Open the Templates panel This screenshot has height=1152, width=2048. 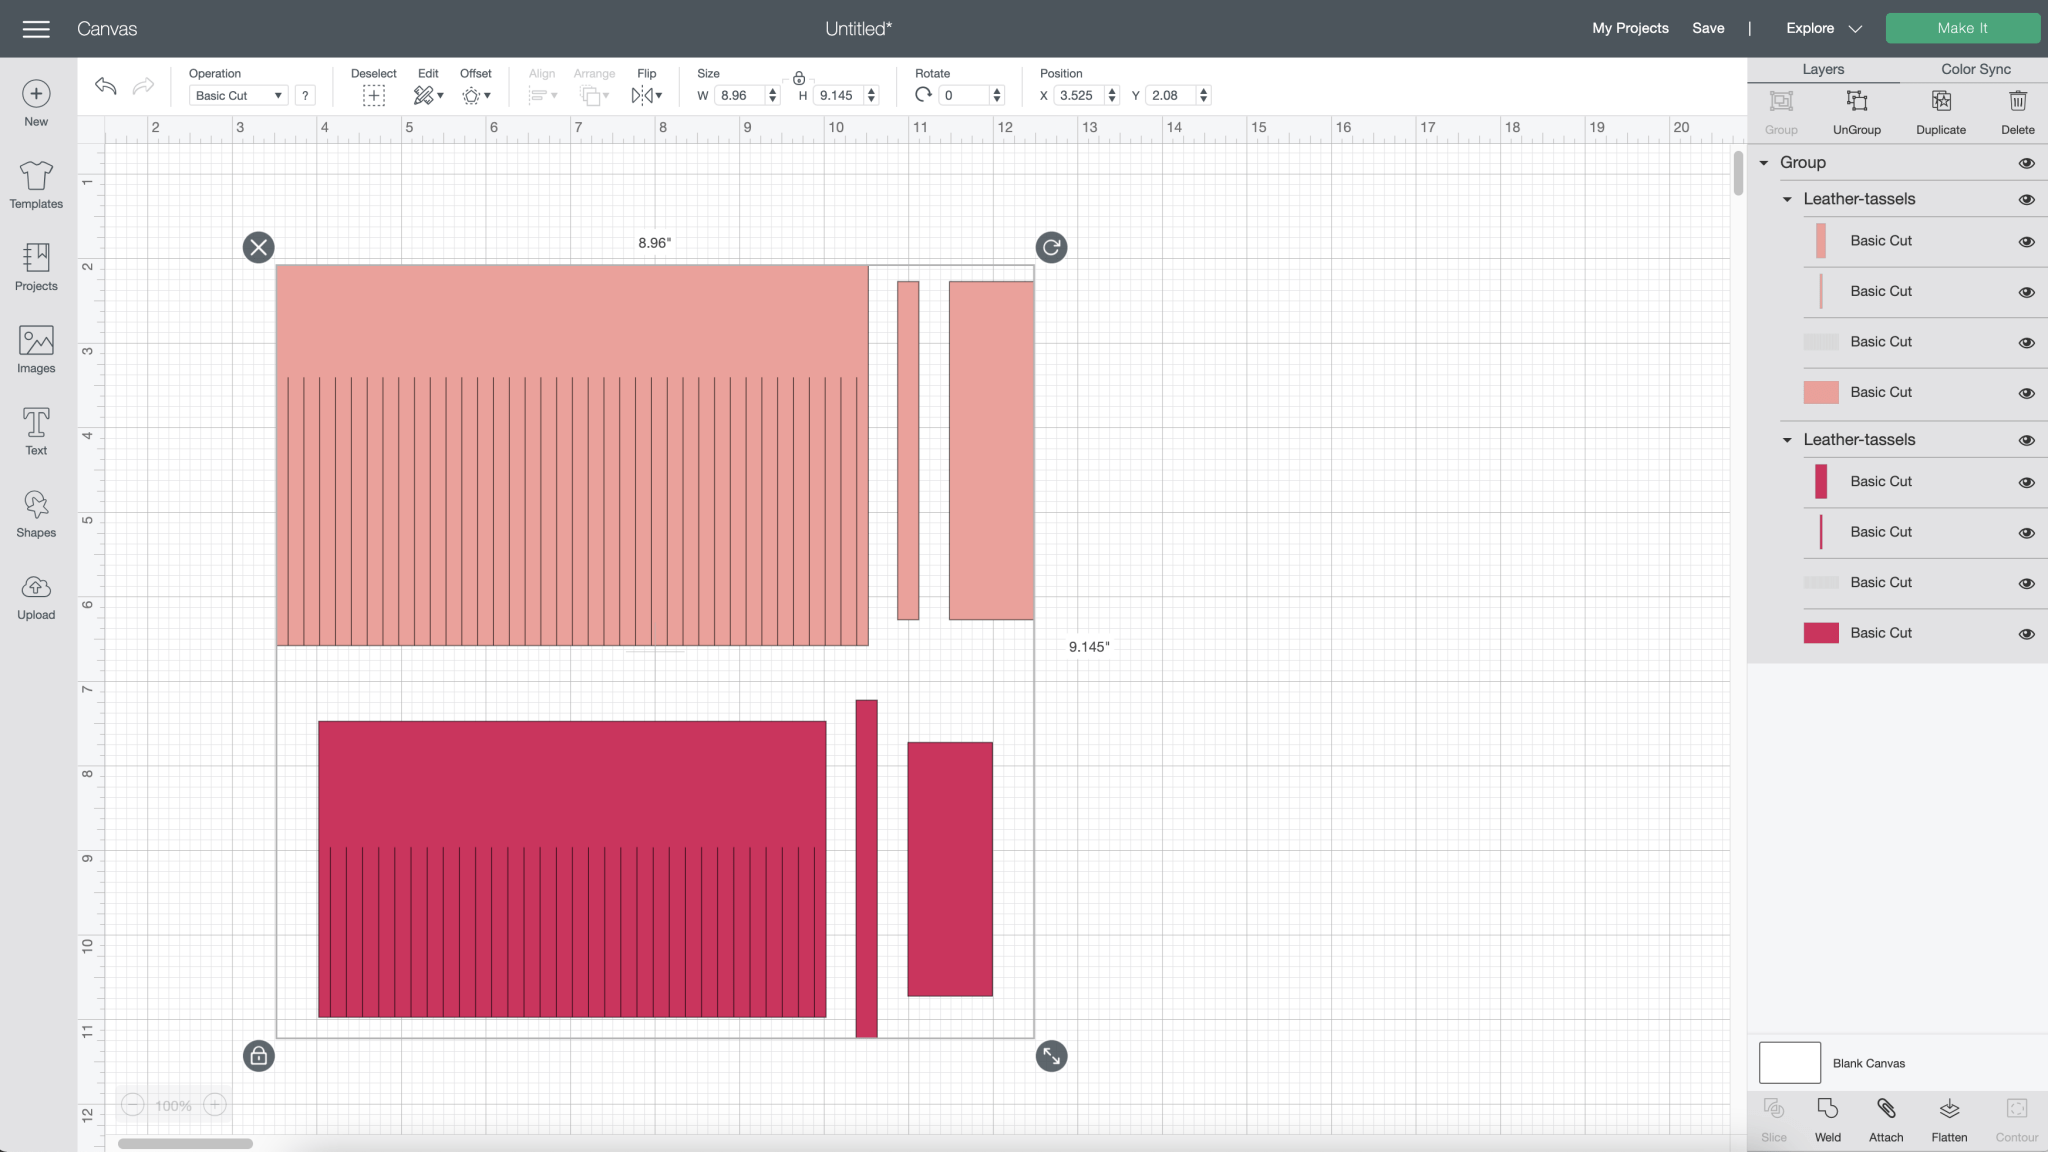pyautogui.click(x=36, y=185)
